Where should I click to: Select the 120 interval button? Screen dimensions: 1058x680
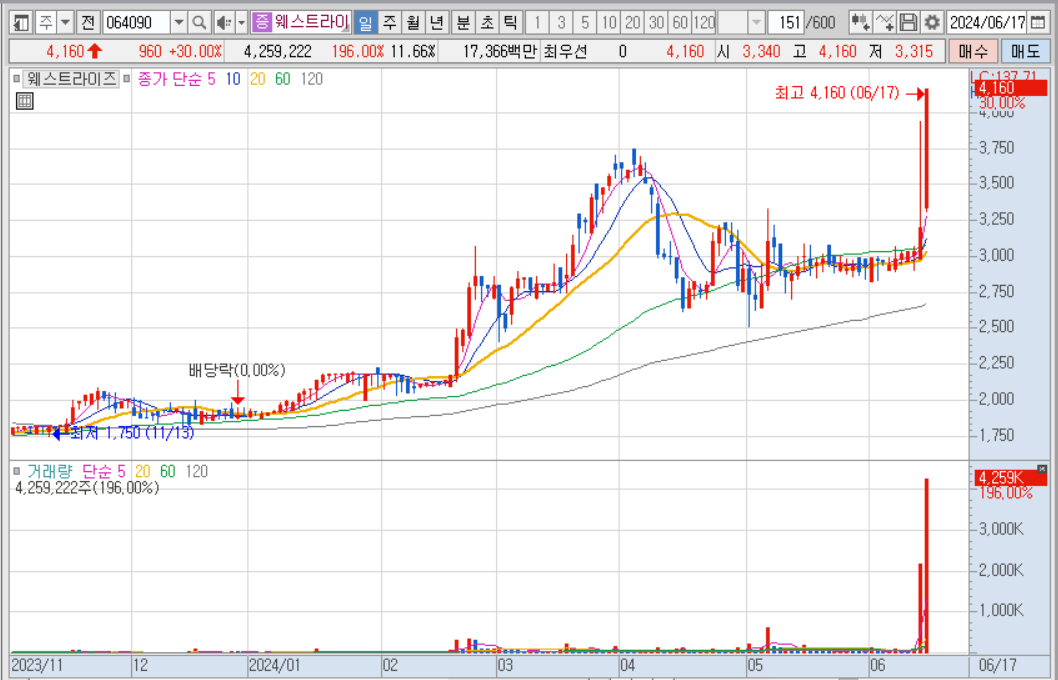pos(704,22)
